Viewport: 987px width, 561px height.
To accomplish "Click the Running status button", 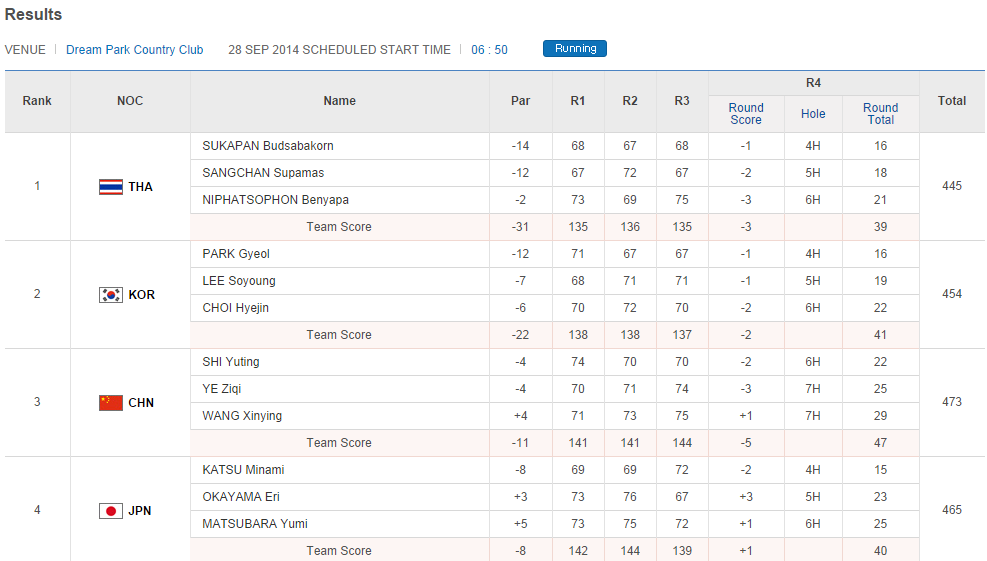I will click(x=575, y=49).
